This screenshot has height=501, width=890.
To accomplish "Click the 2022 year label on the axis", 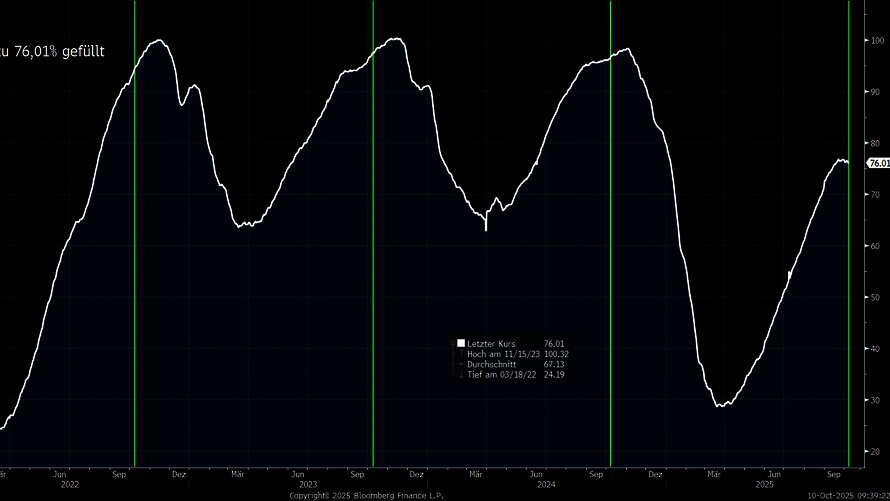I will [69, 484].
